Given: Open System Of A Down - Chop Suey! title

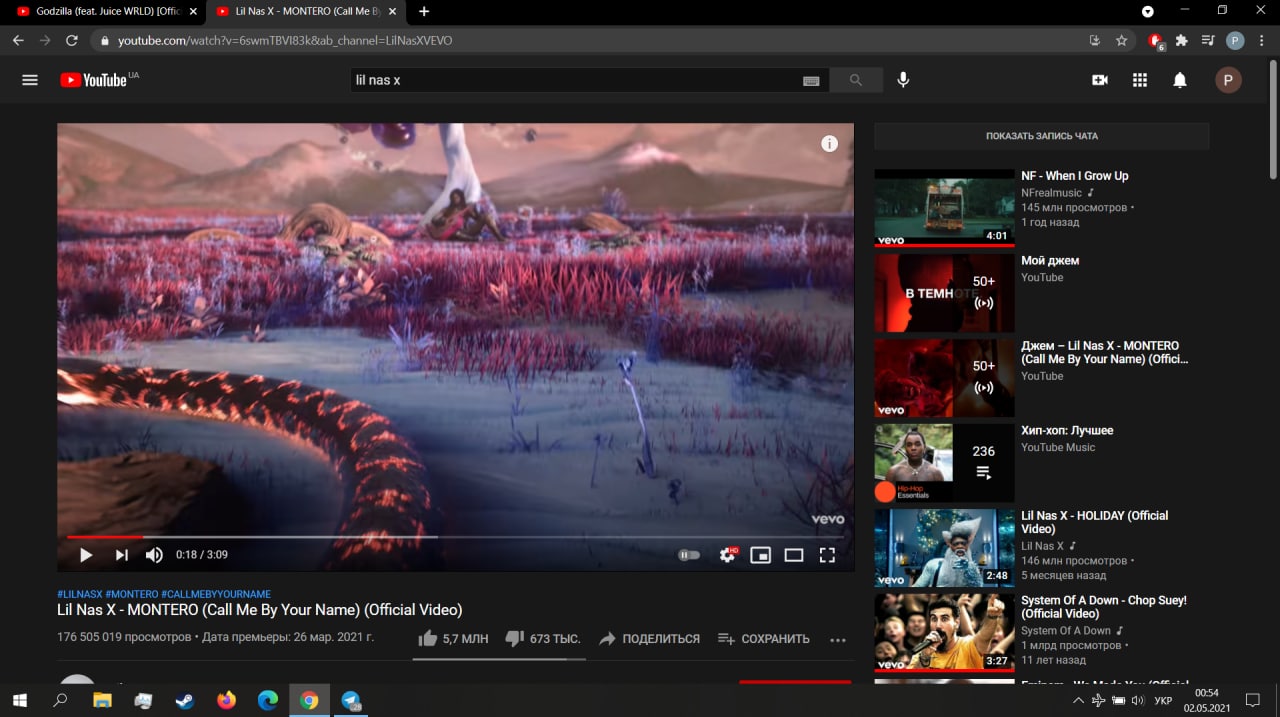Looking at the screenshot, I should [x=1104, y=607].
